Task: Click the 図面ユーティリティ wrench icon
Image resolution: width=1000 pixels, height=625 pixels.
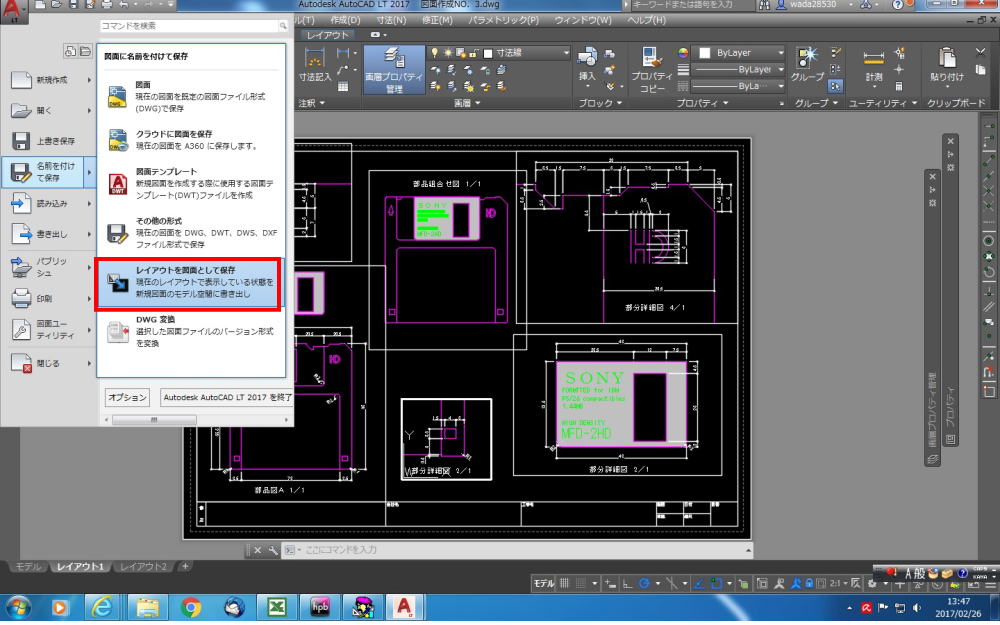Action: (21, 330)
